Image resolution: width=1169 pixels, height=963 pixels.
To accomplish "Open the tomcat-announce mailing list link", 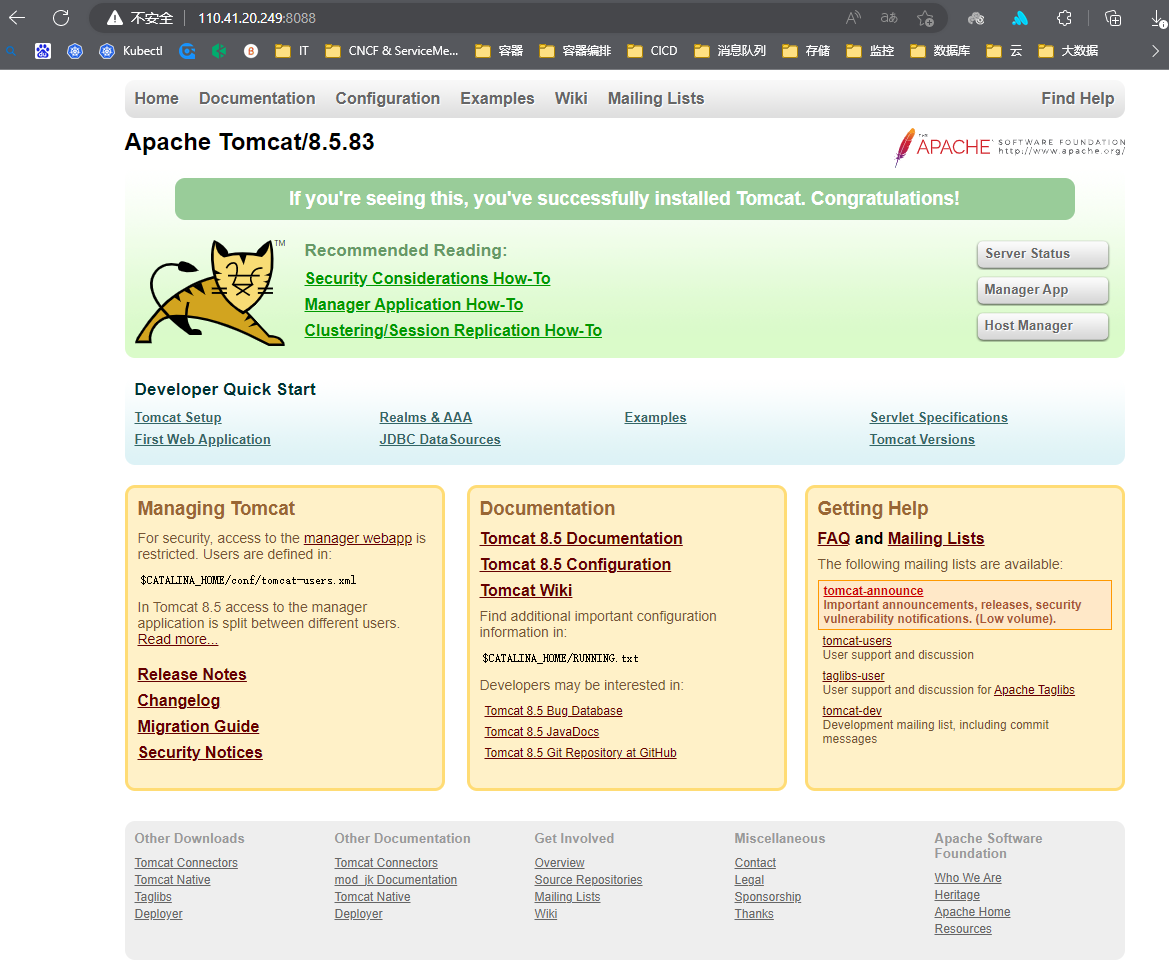I will (x=873, y=590).
